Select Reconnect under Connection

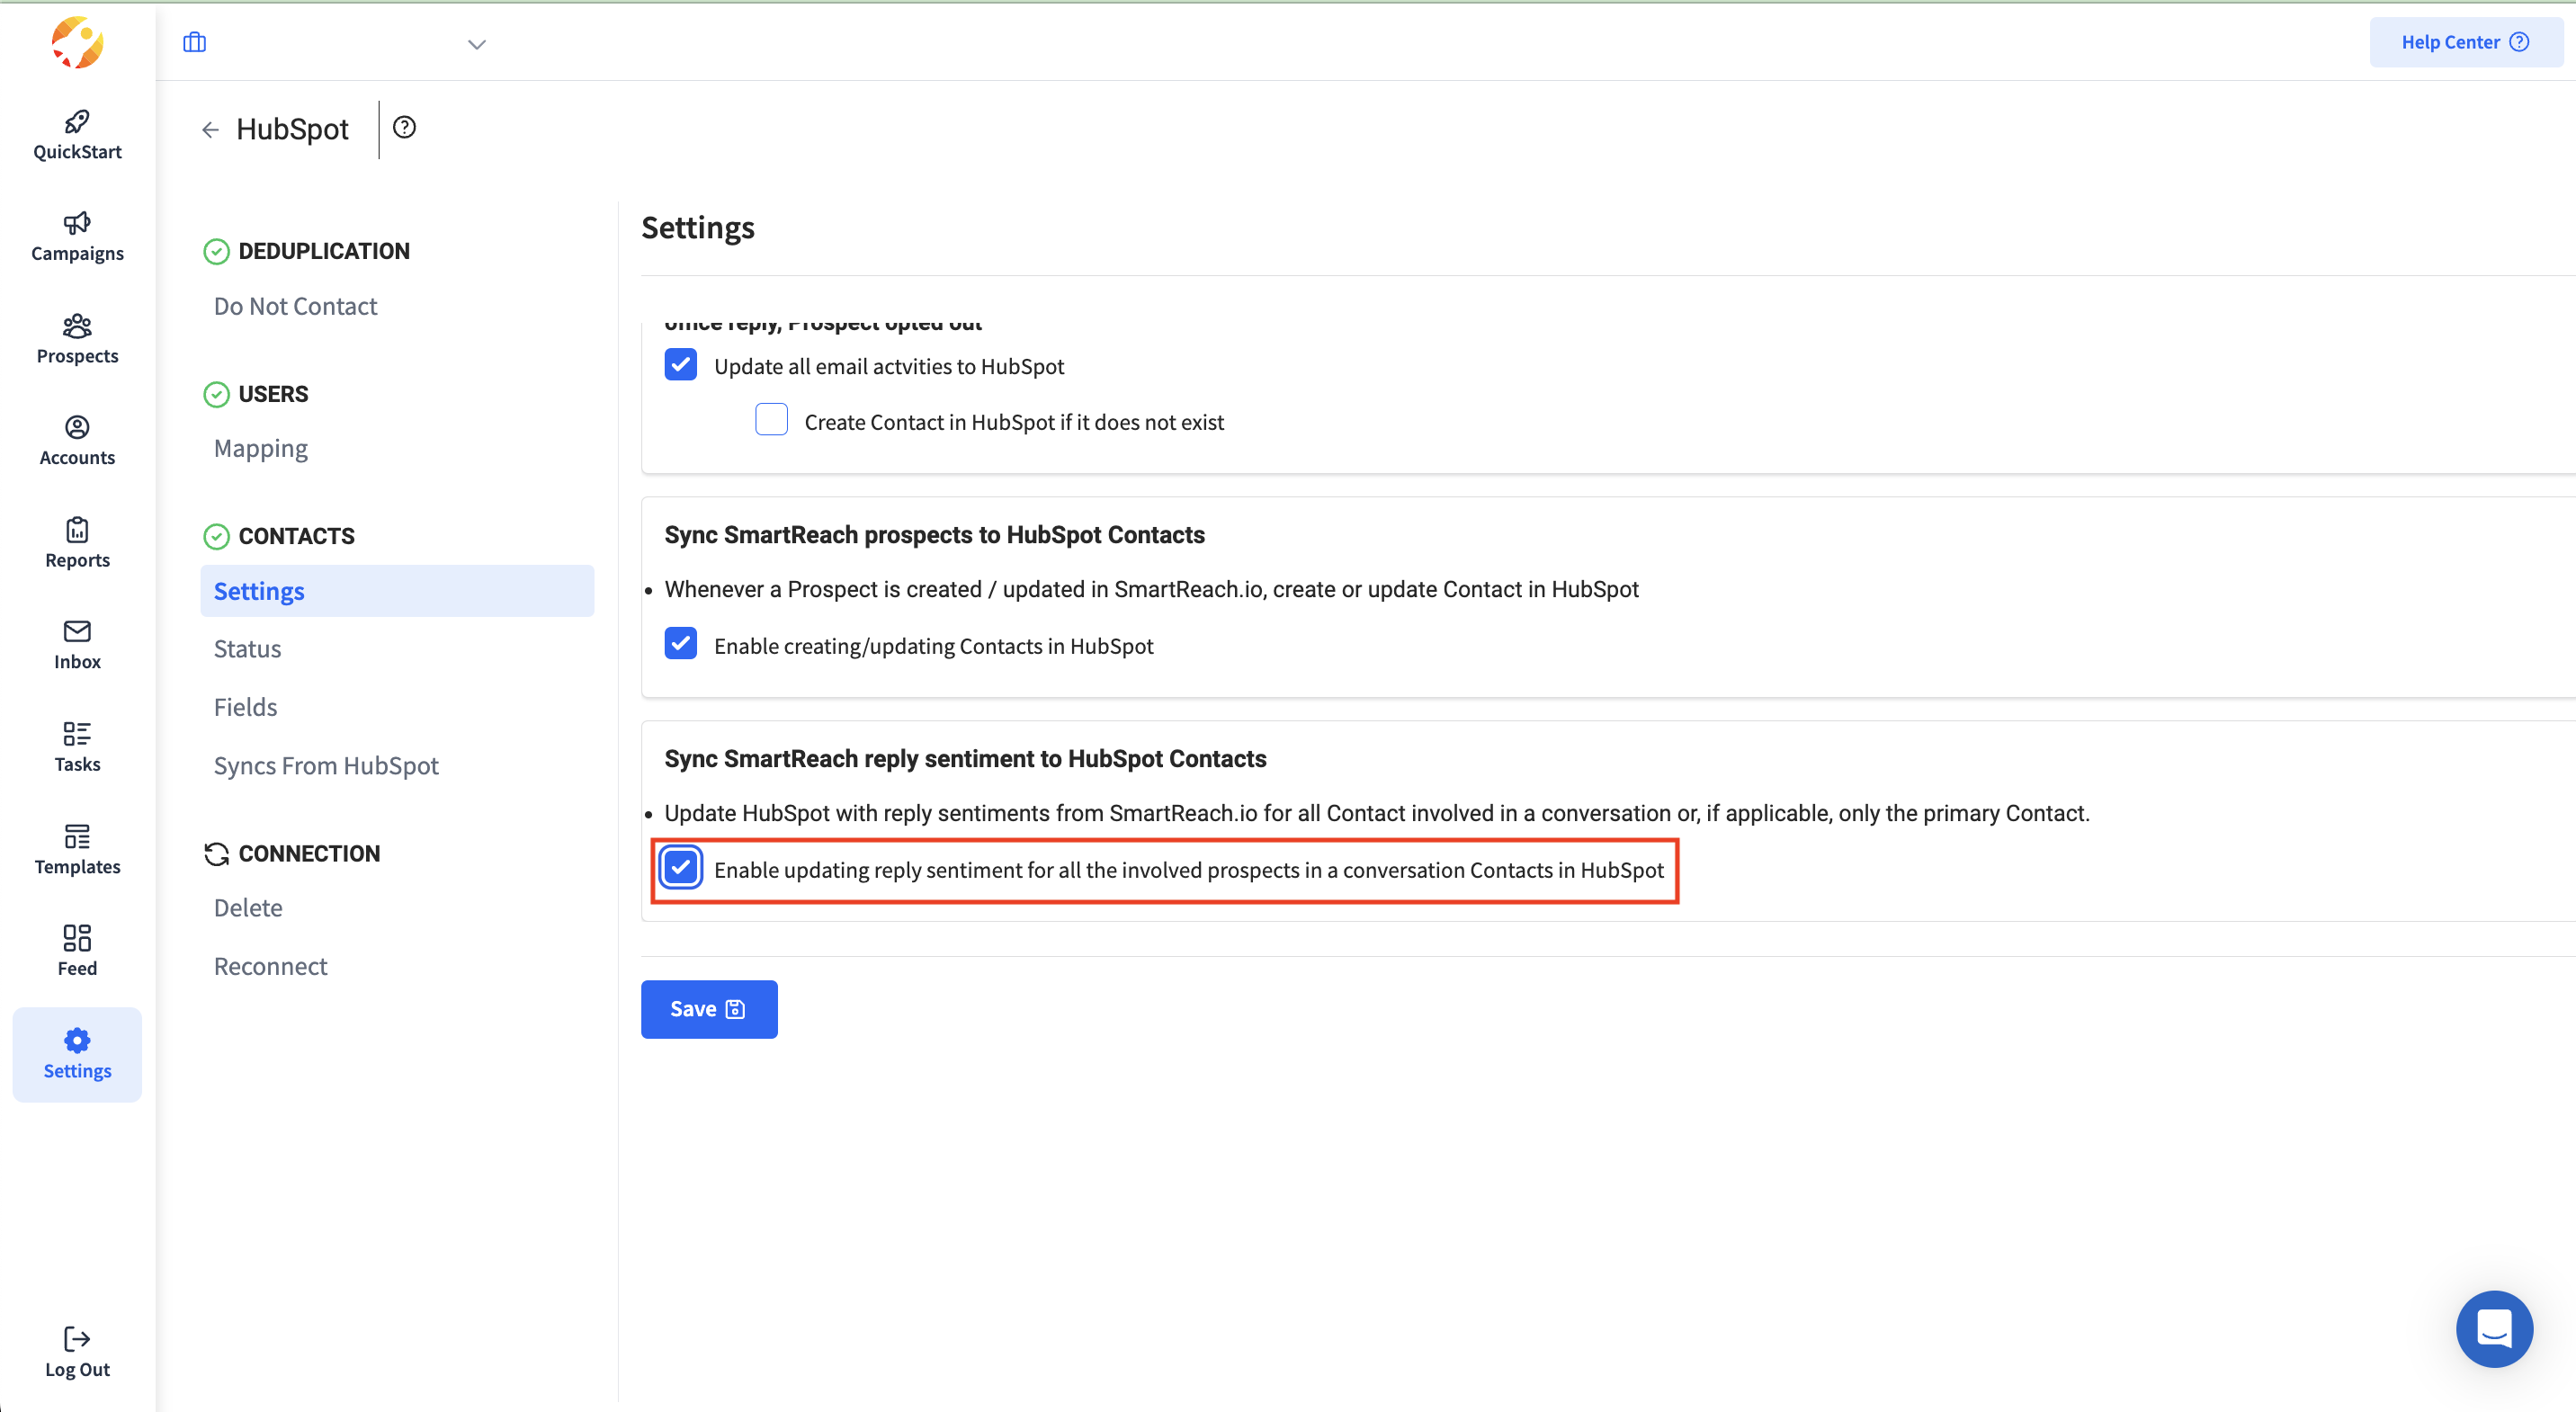click(270, 966)
